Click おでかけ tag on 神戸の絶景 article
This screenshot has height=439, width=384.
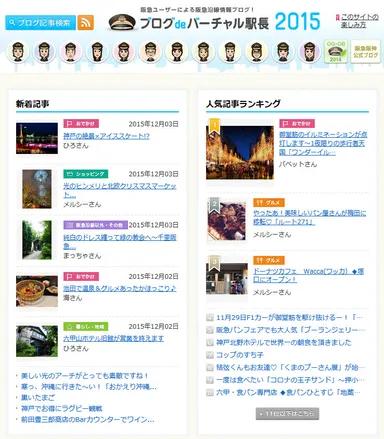[81, 124]
